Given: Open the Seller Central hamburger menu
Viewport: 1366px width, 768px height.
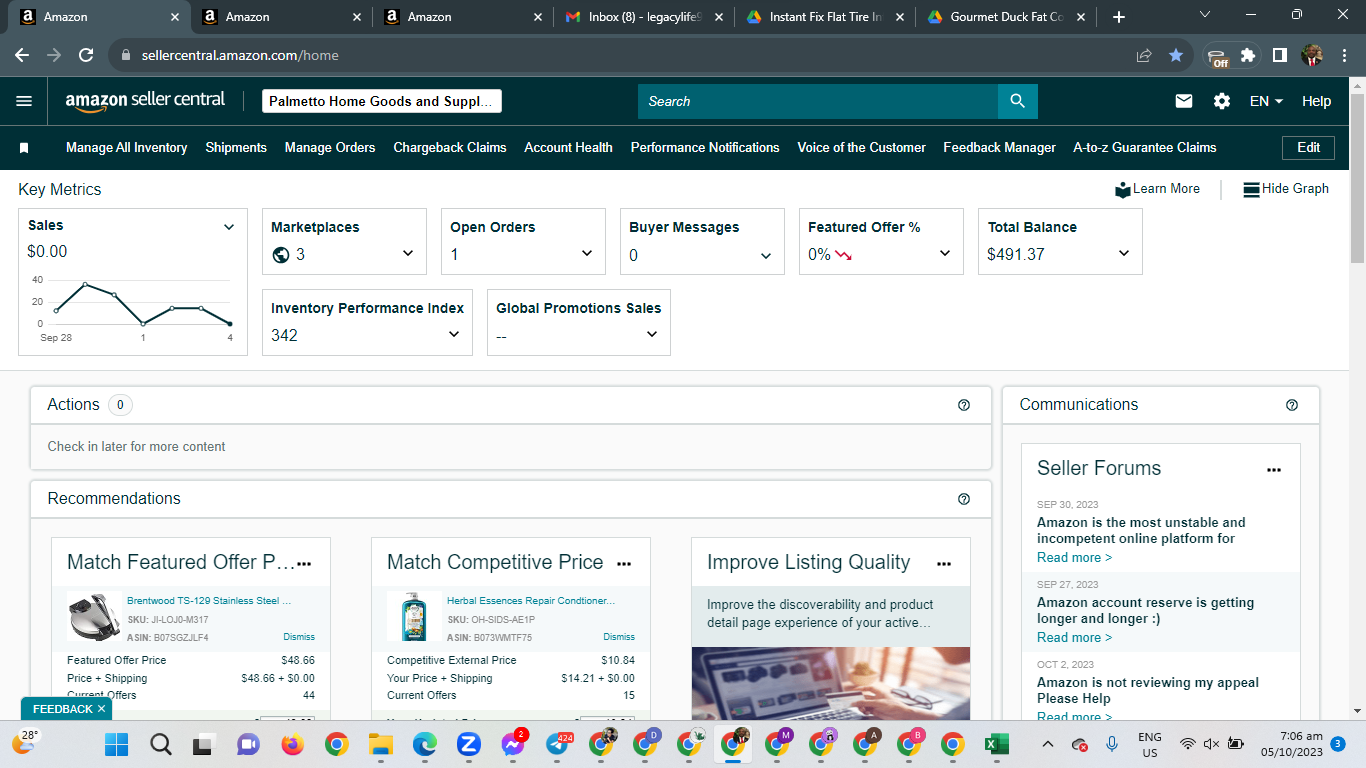Looking at the screenshot, I should 25,101.
